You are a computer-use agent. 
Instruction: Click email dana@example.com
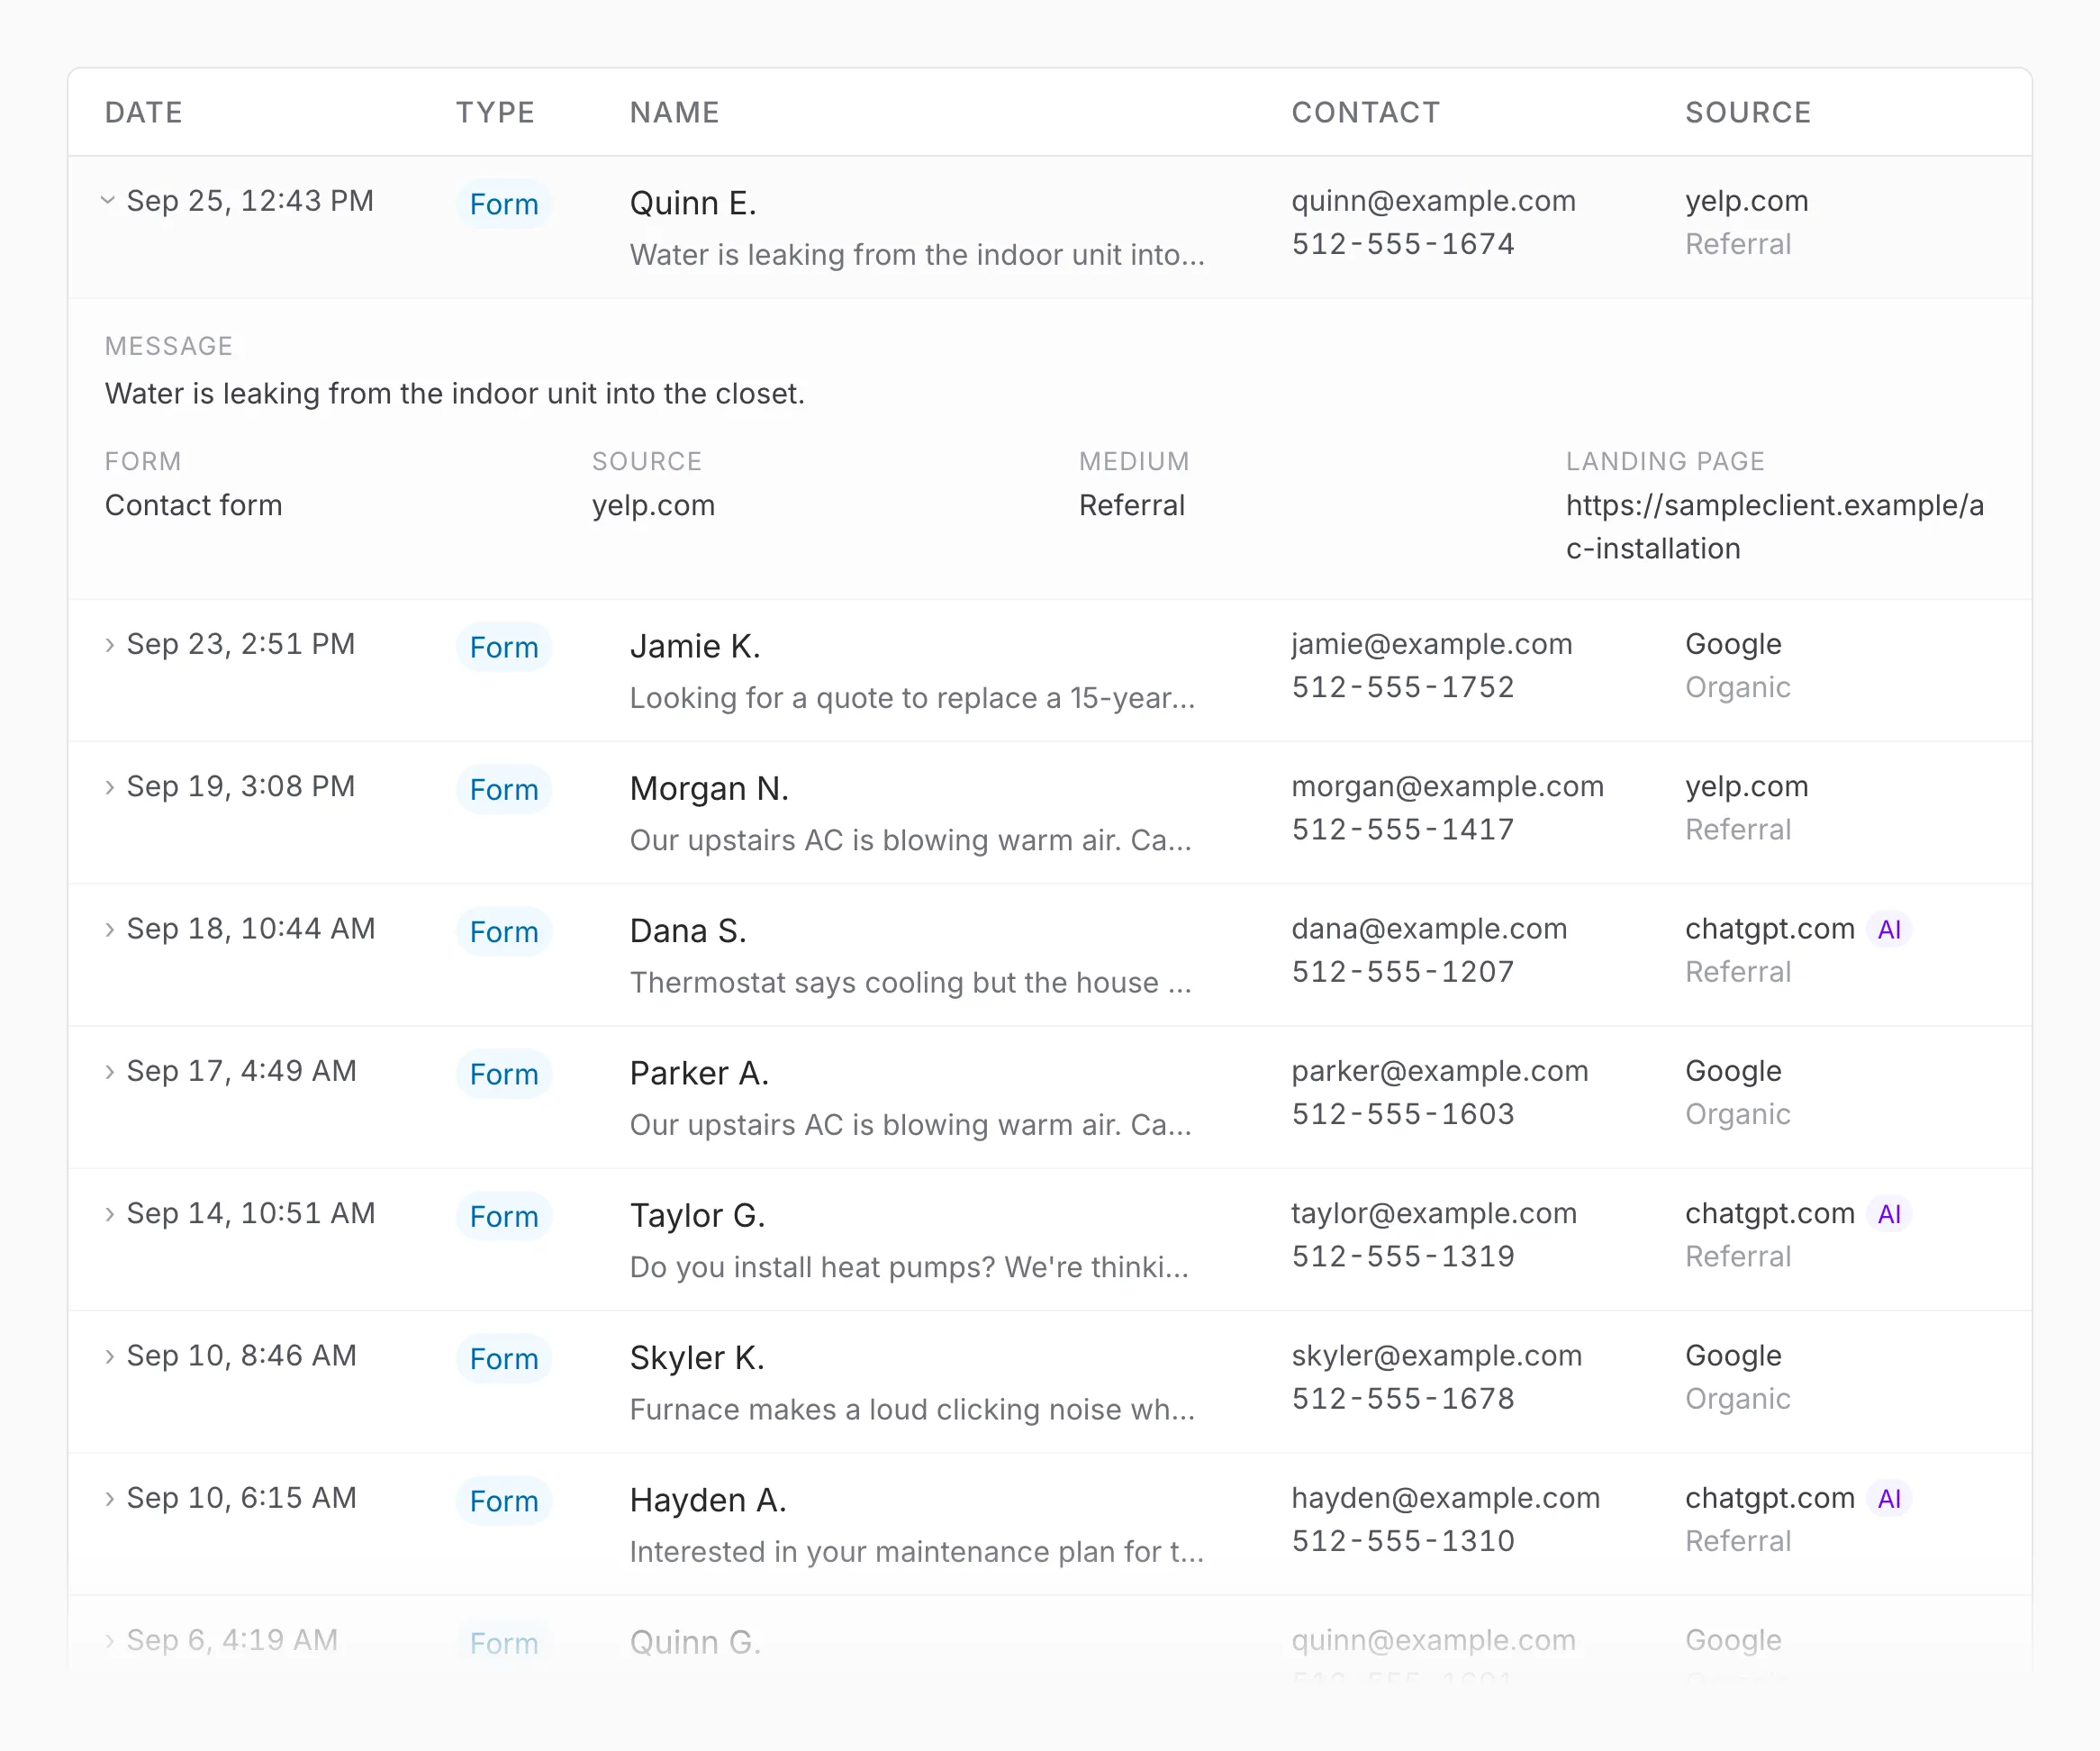click(x=1429, y=929)
